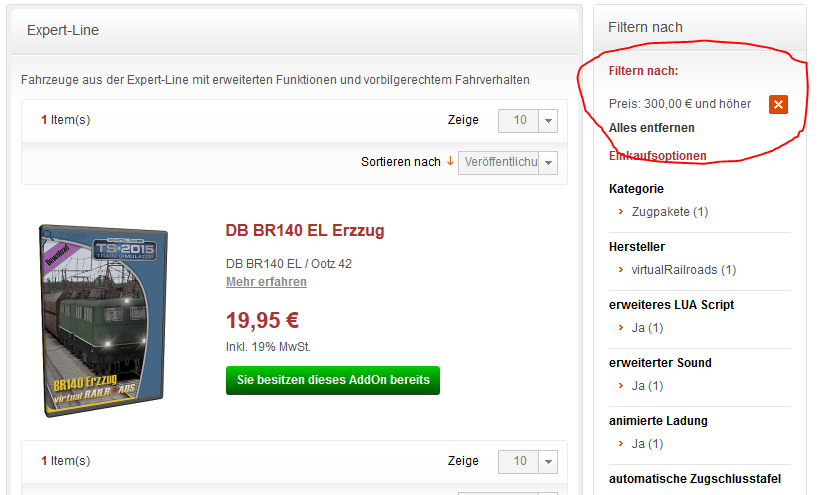Image resolution: width=838 pixels, height=495 pixels.
Task: Click the Hersteller filter heading
Action: 637,247
